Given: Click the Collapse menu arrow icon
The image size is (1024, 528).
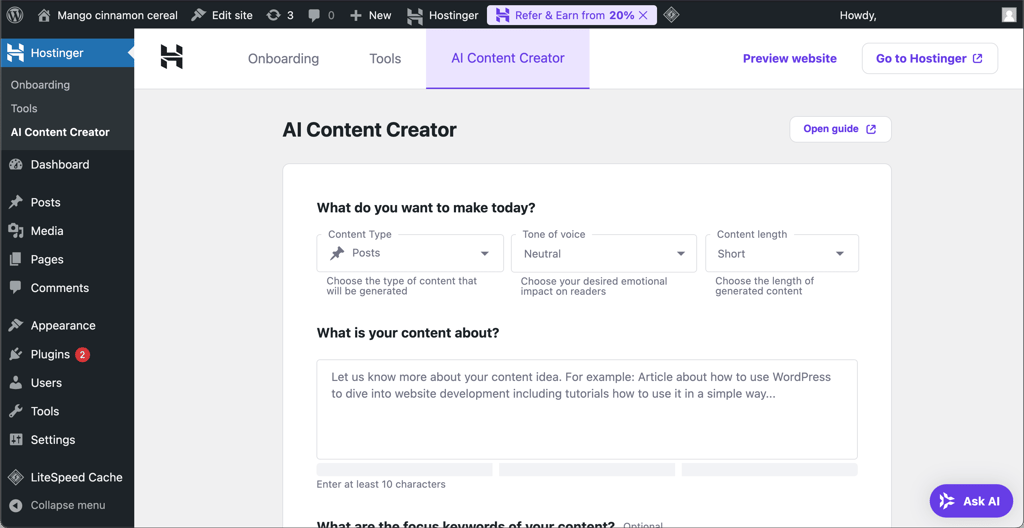Looking at the screenshot, I should tap(16, 505).
